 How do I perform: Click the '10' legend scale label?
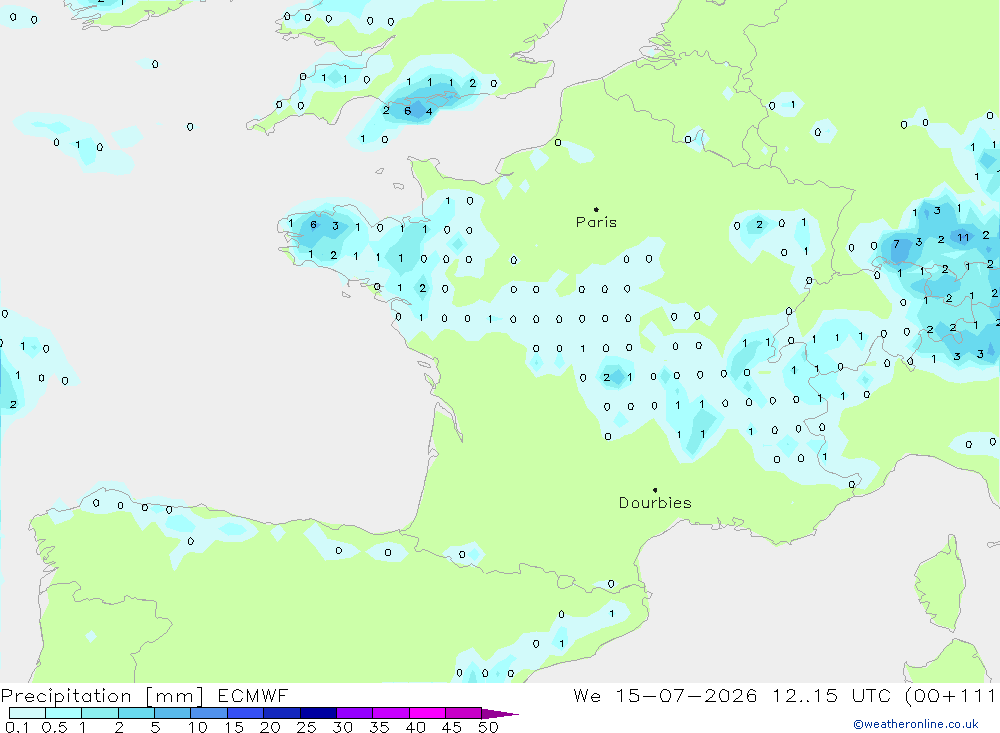tap(198, 727)
